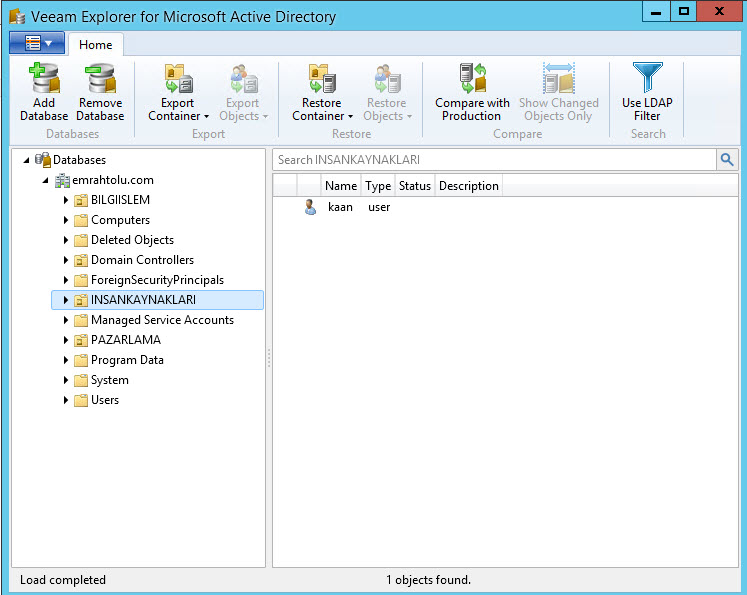Sort by the Name column header
747x595 pixels.
(341, 186)
